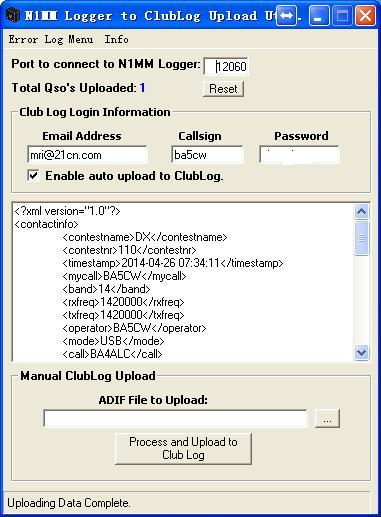Reset the total QSOs uploaded counter
Image resolution: width=381 pixels, height=517 pixels.
(x=223, y=89)
